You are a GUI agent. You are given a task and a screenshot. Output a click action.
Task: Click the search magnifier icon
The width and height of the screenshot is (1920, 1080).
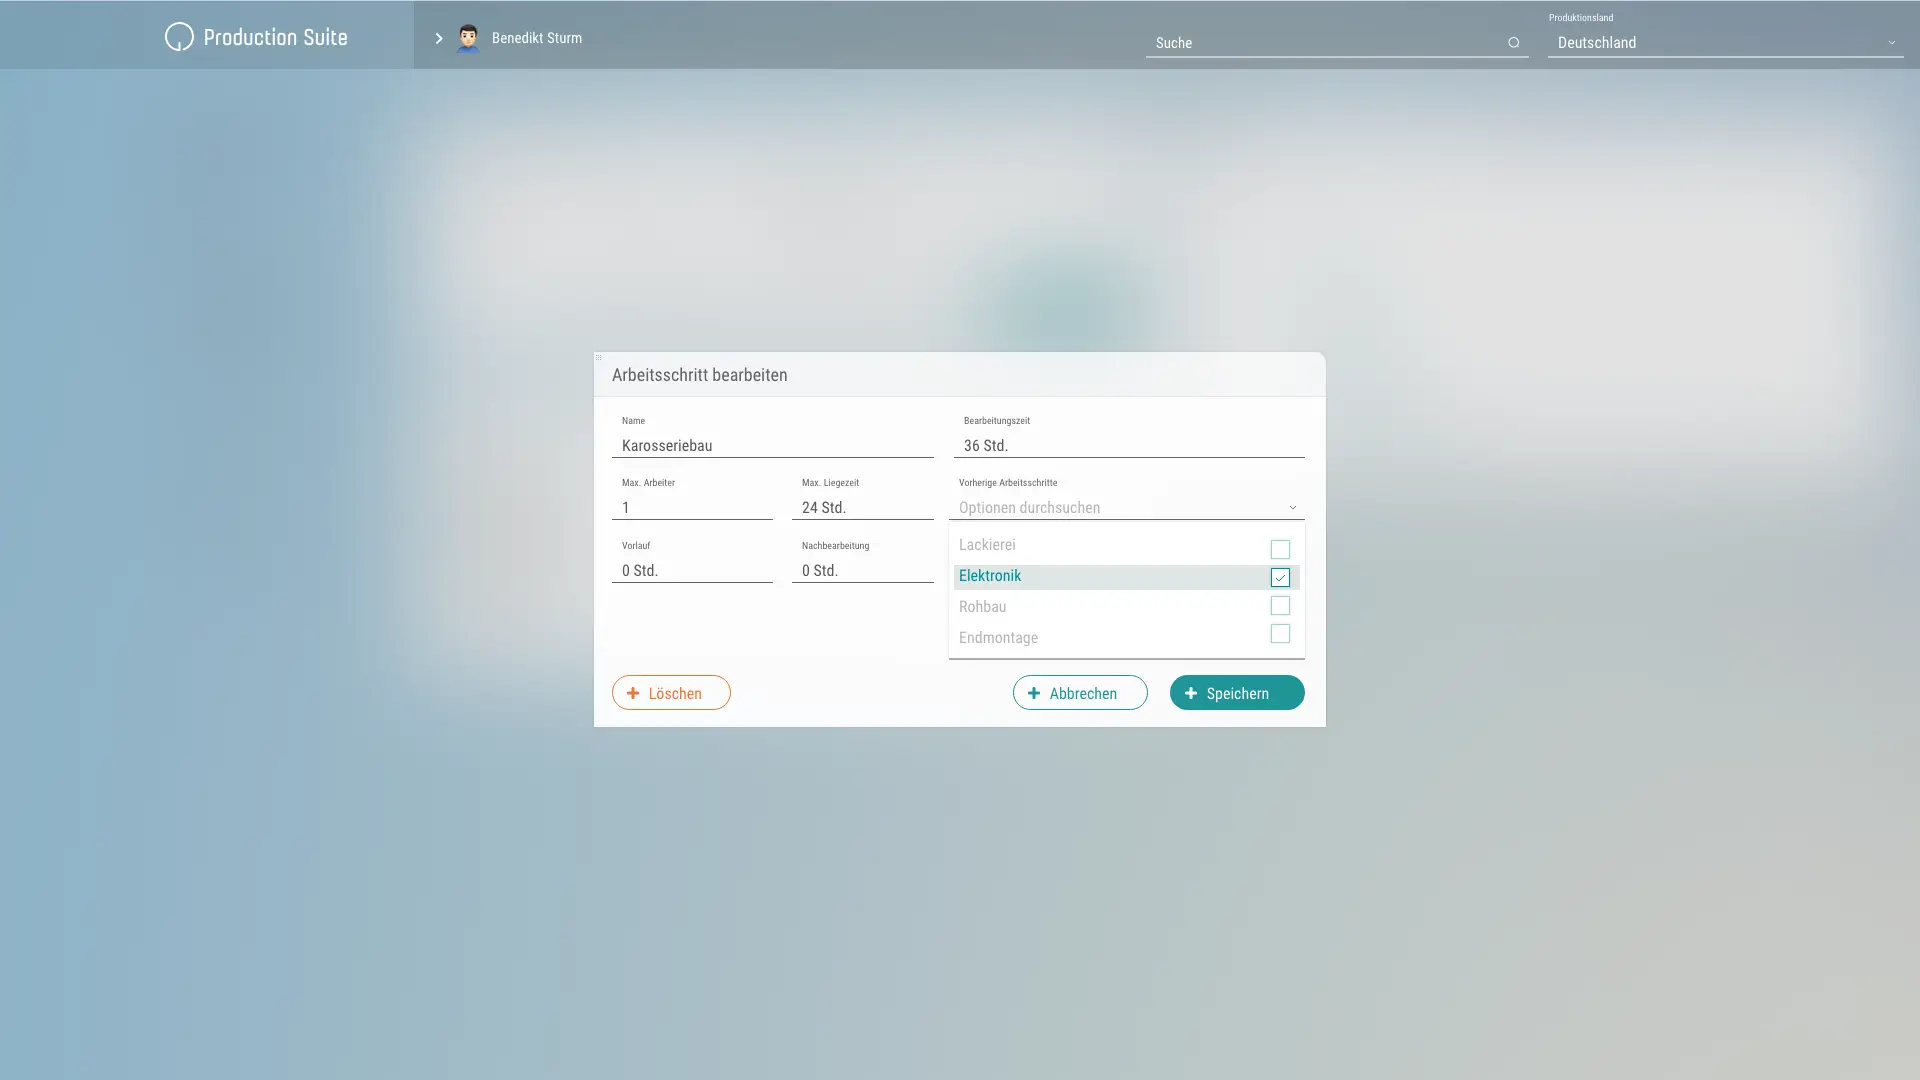(1513, 43)
